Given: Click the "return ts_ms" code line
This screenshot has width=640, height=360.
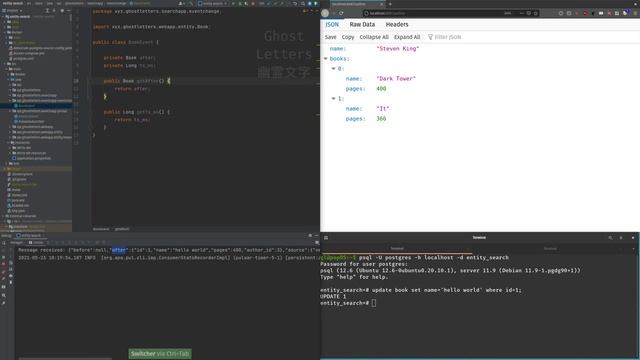Looking at the screenshot, I should [x=132, y=120].
